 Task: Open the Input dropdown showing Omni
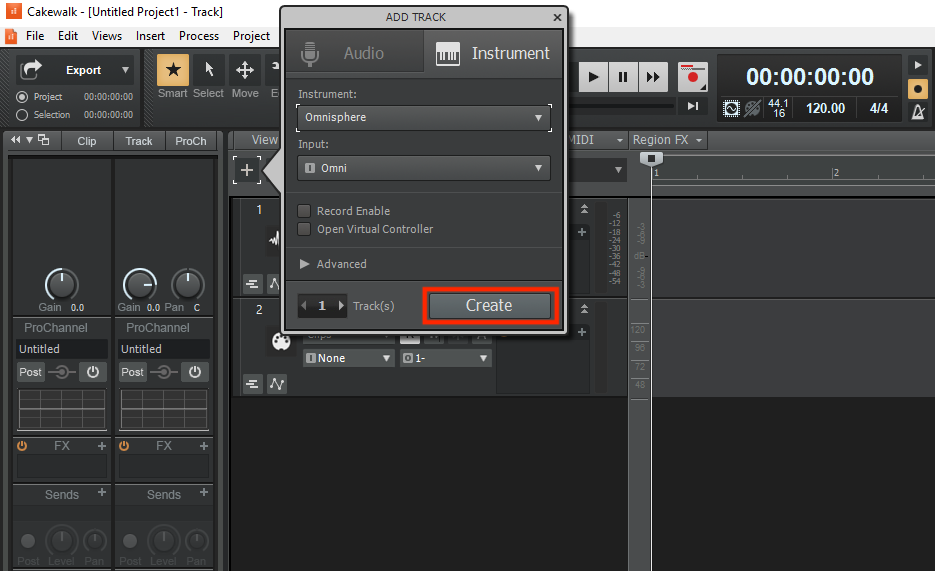pos(424,168)
